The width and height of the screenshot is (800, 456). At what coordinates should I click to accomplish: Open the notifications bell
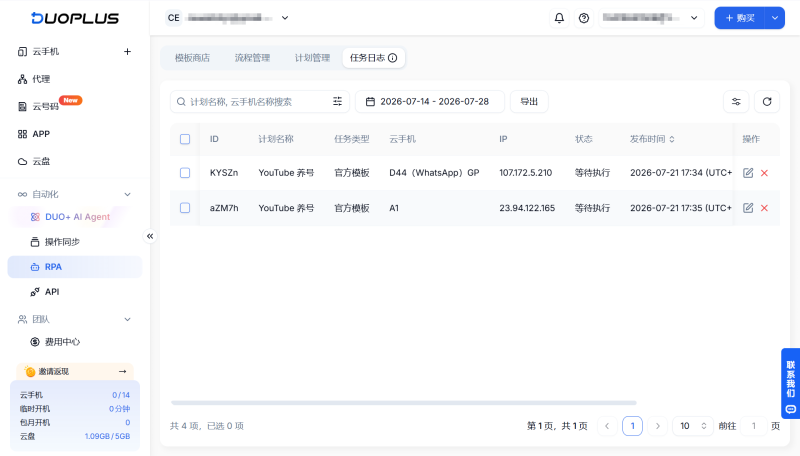559,18
